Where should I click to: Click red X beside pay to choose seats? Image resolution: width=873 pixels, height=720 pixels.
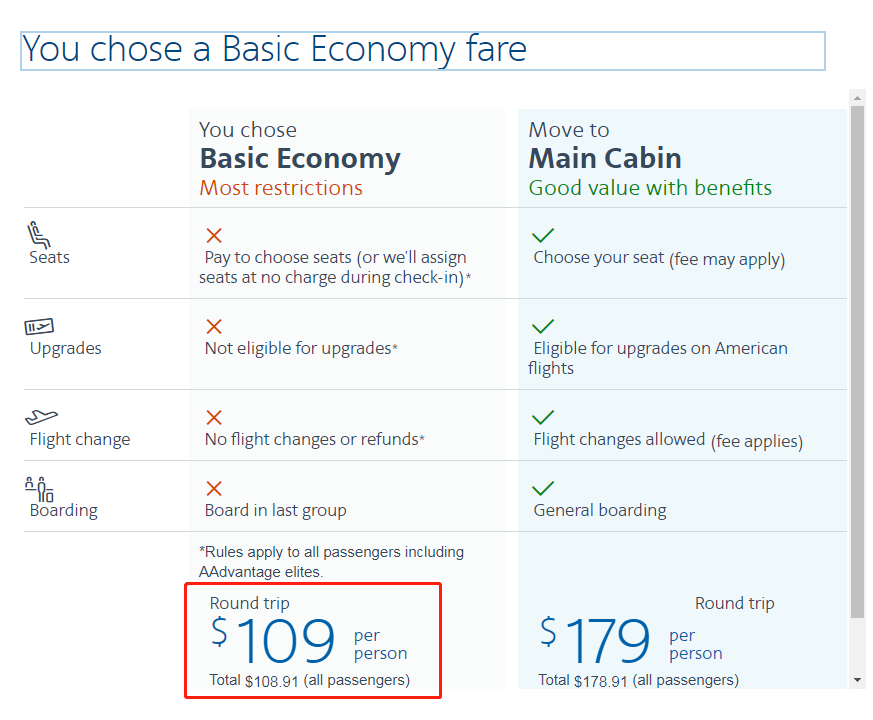(x=214, y=236)
